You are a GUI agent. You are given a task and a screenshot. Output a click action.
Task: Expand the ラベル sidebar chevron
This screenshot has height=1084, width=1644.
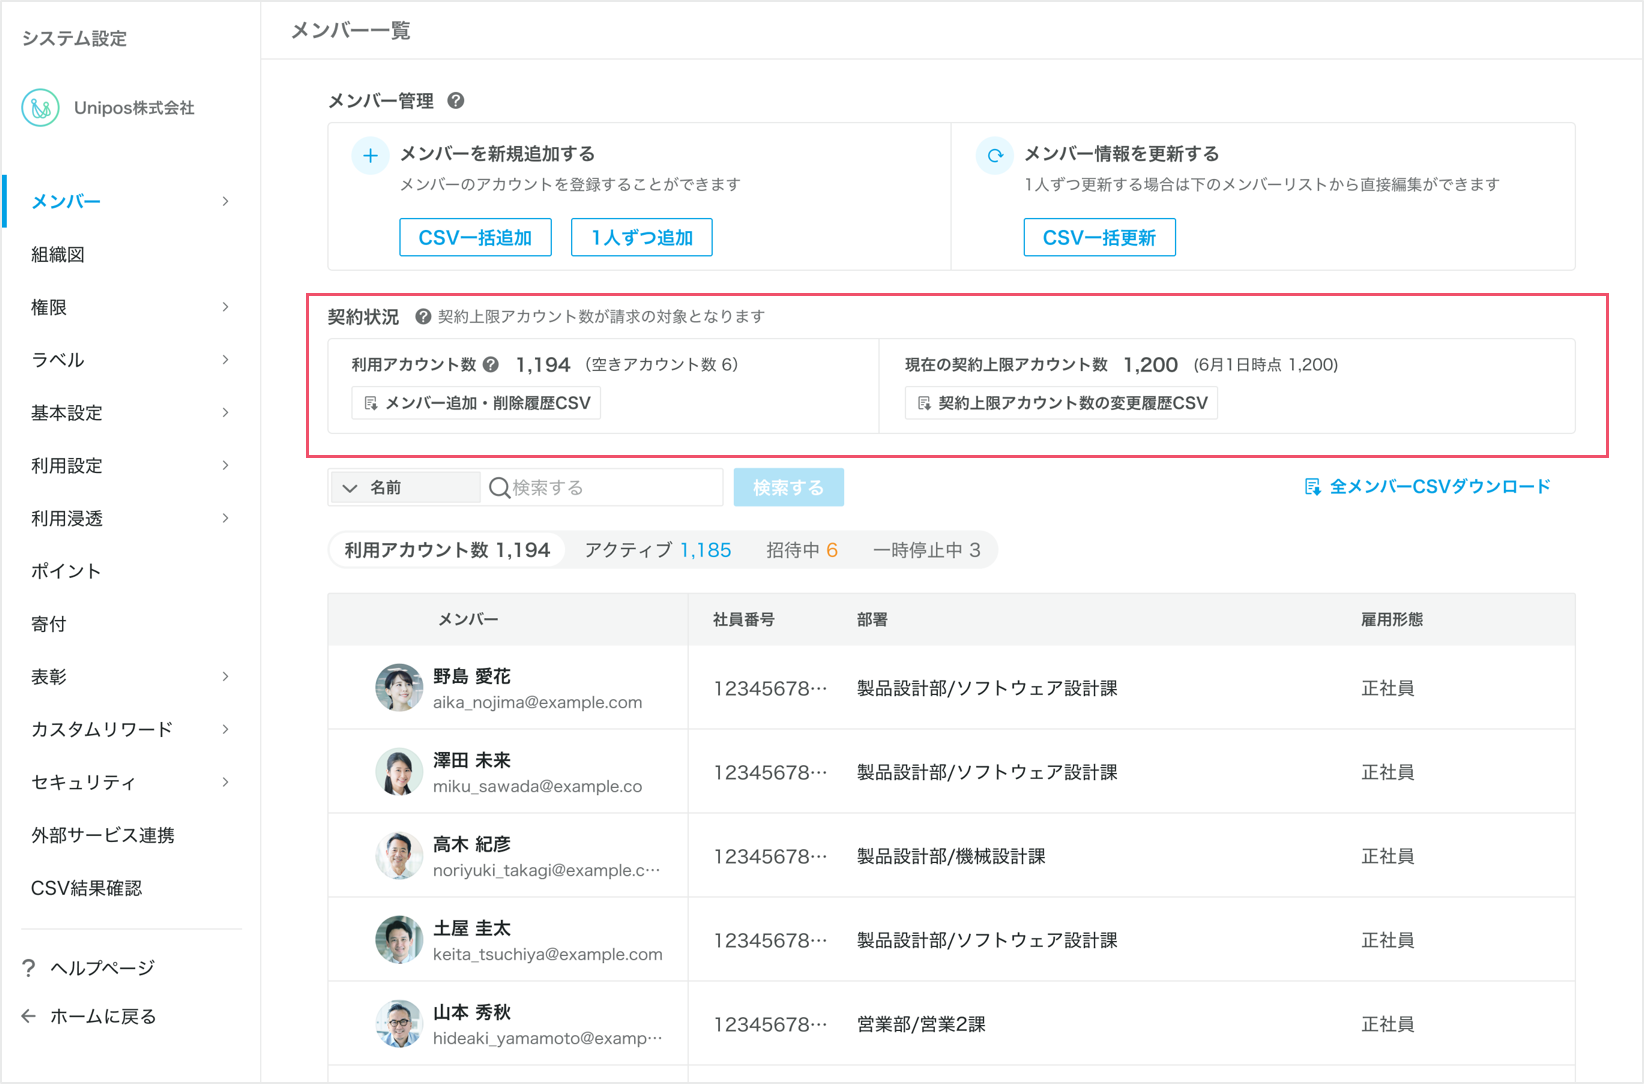pyautogui.click(x=226, y=359)
